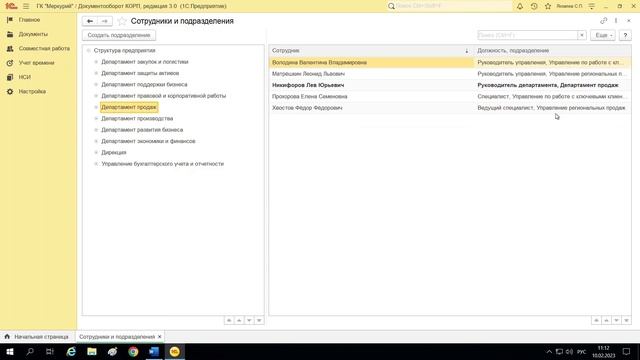Open service settings lines icon in title bar
Viewport: 640px width, 360px height.
591,6
